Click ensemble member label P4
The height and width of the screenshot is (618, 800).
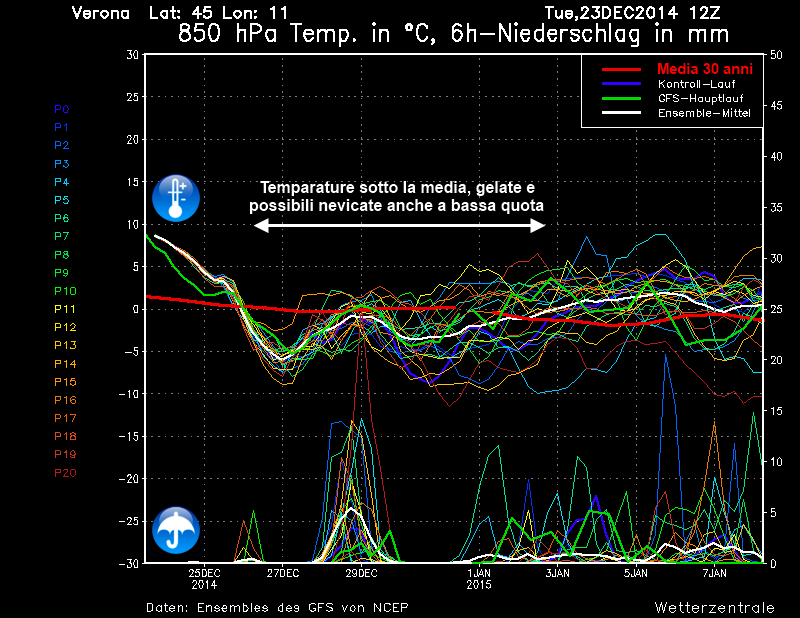coord(62,182)
